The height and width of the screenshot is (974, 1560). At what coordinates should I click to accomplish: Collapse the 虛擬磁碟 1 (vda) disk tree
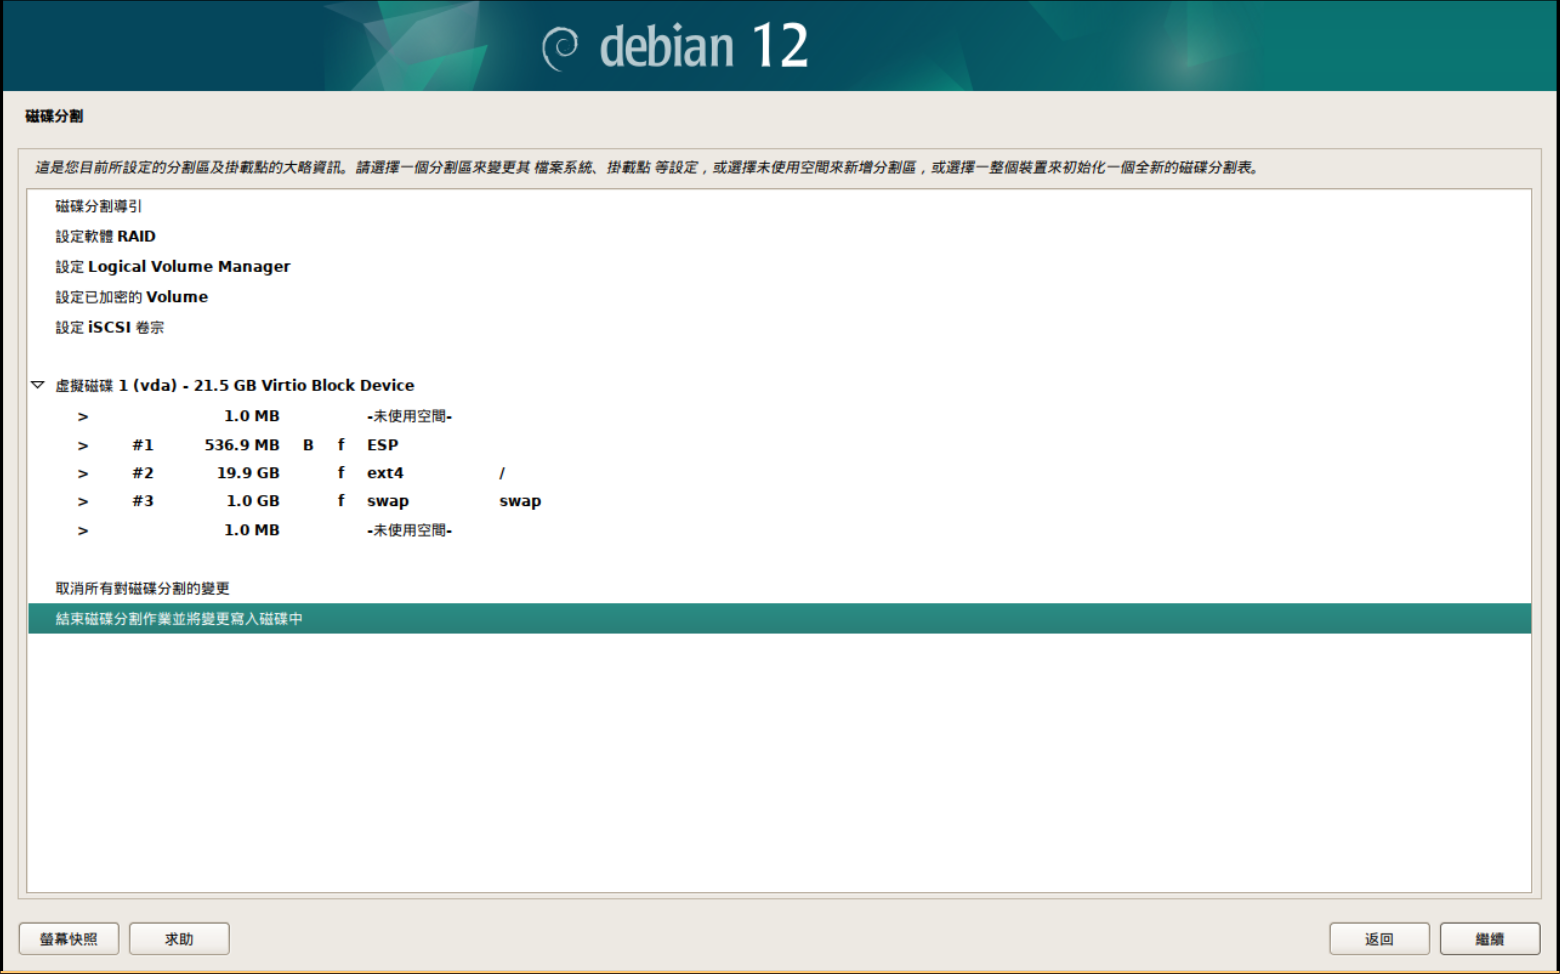37,385
